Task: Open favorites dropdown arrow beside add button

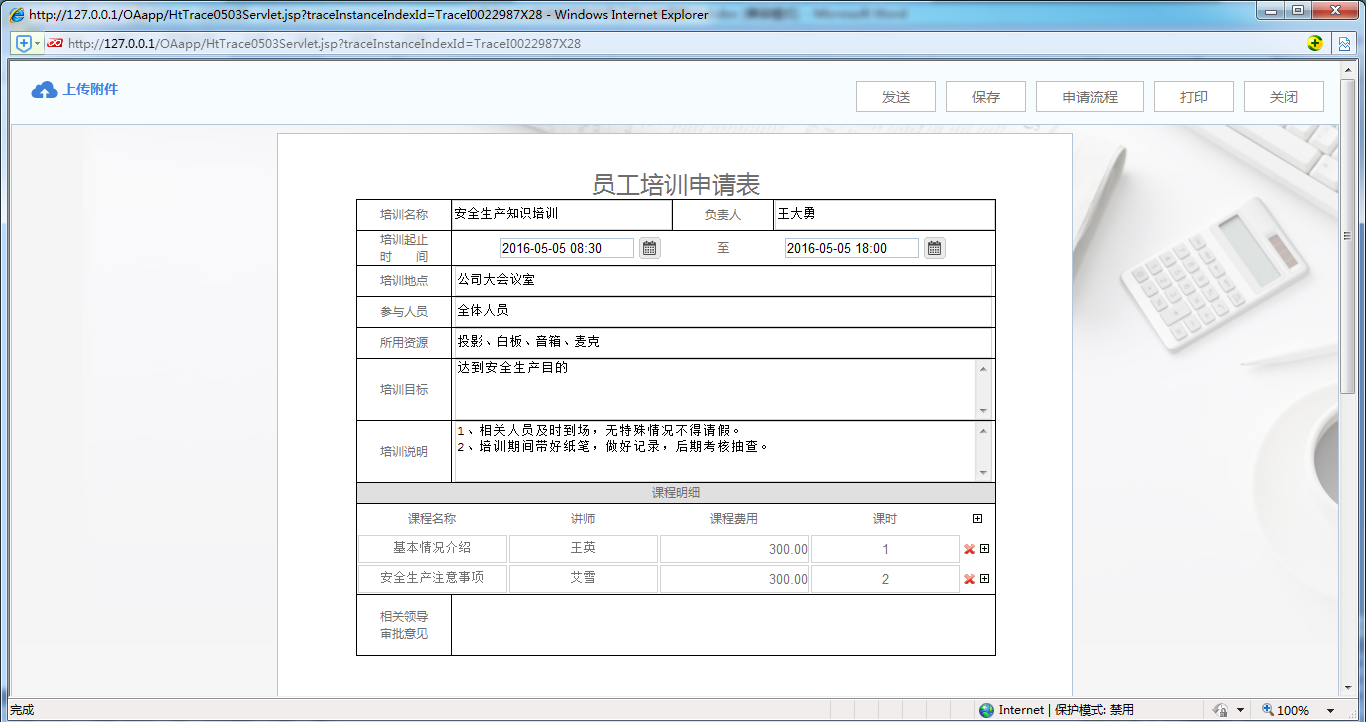Action: [x=37, y=44]
